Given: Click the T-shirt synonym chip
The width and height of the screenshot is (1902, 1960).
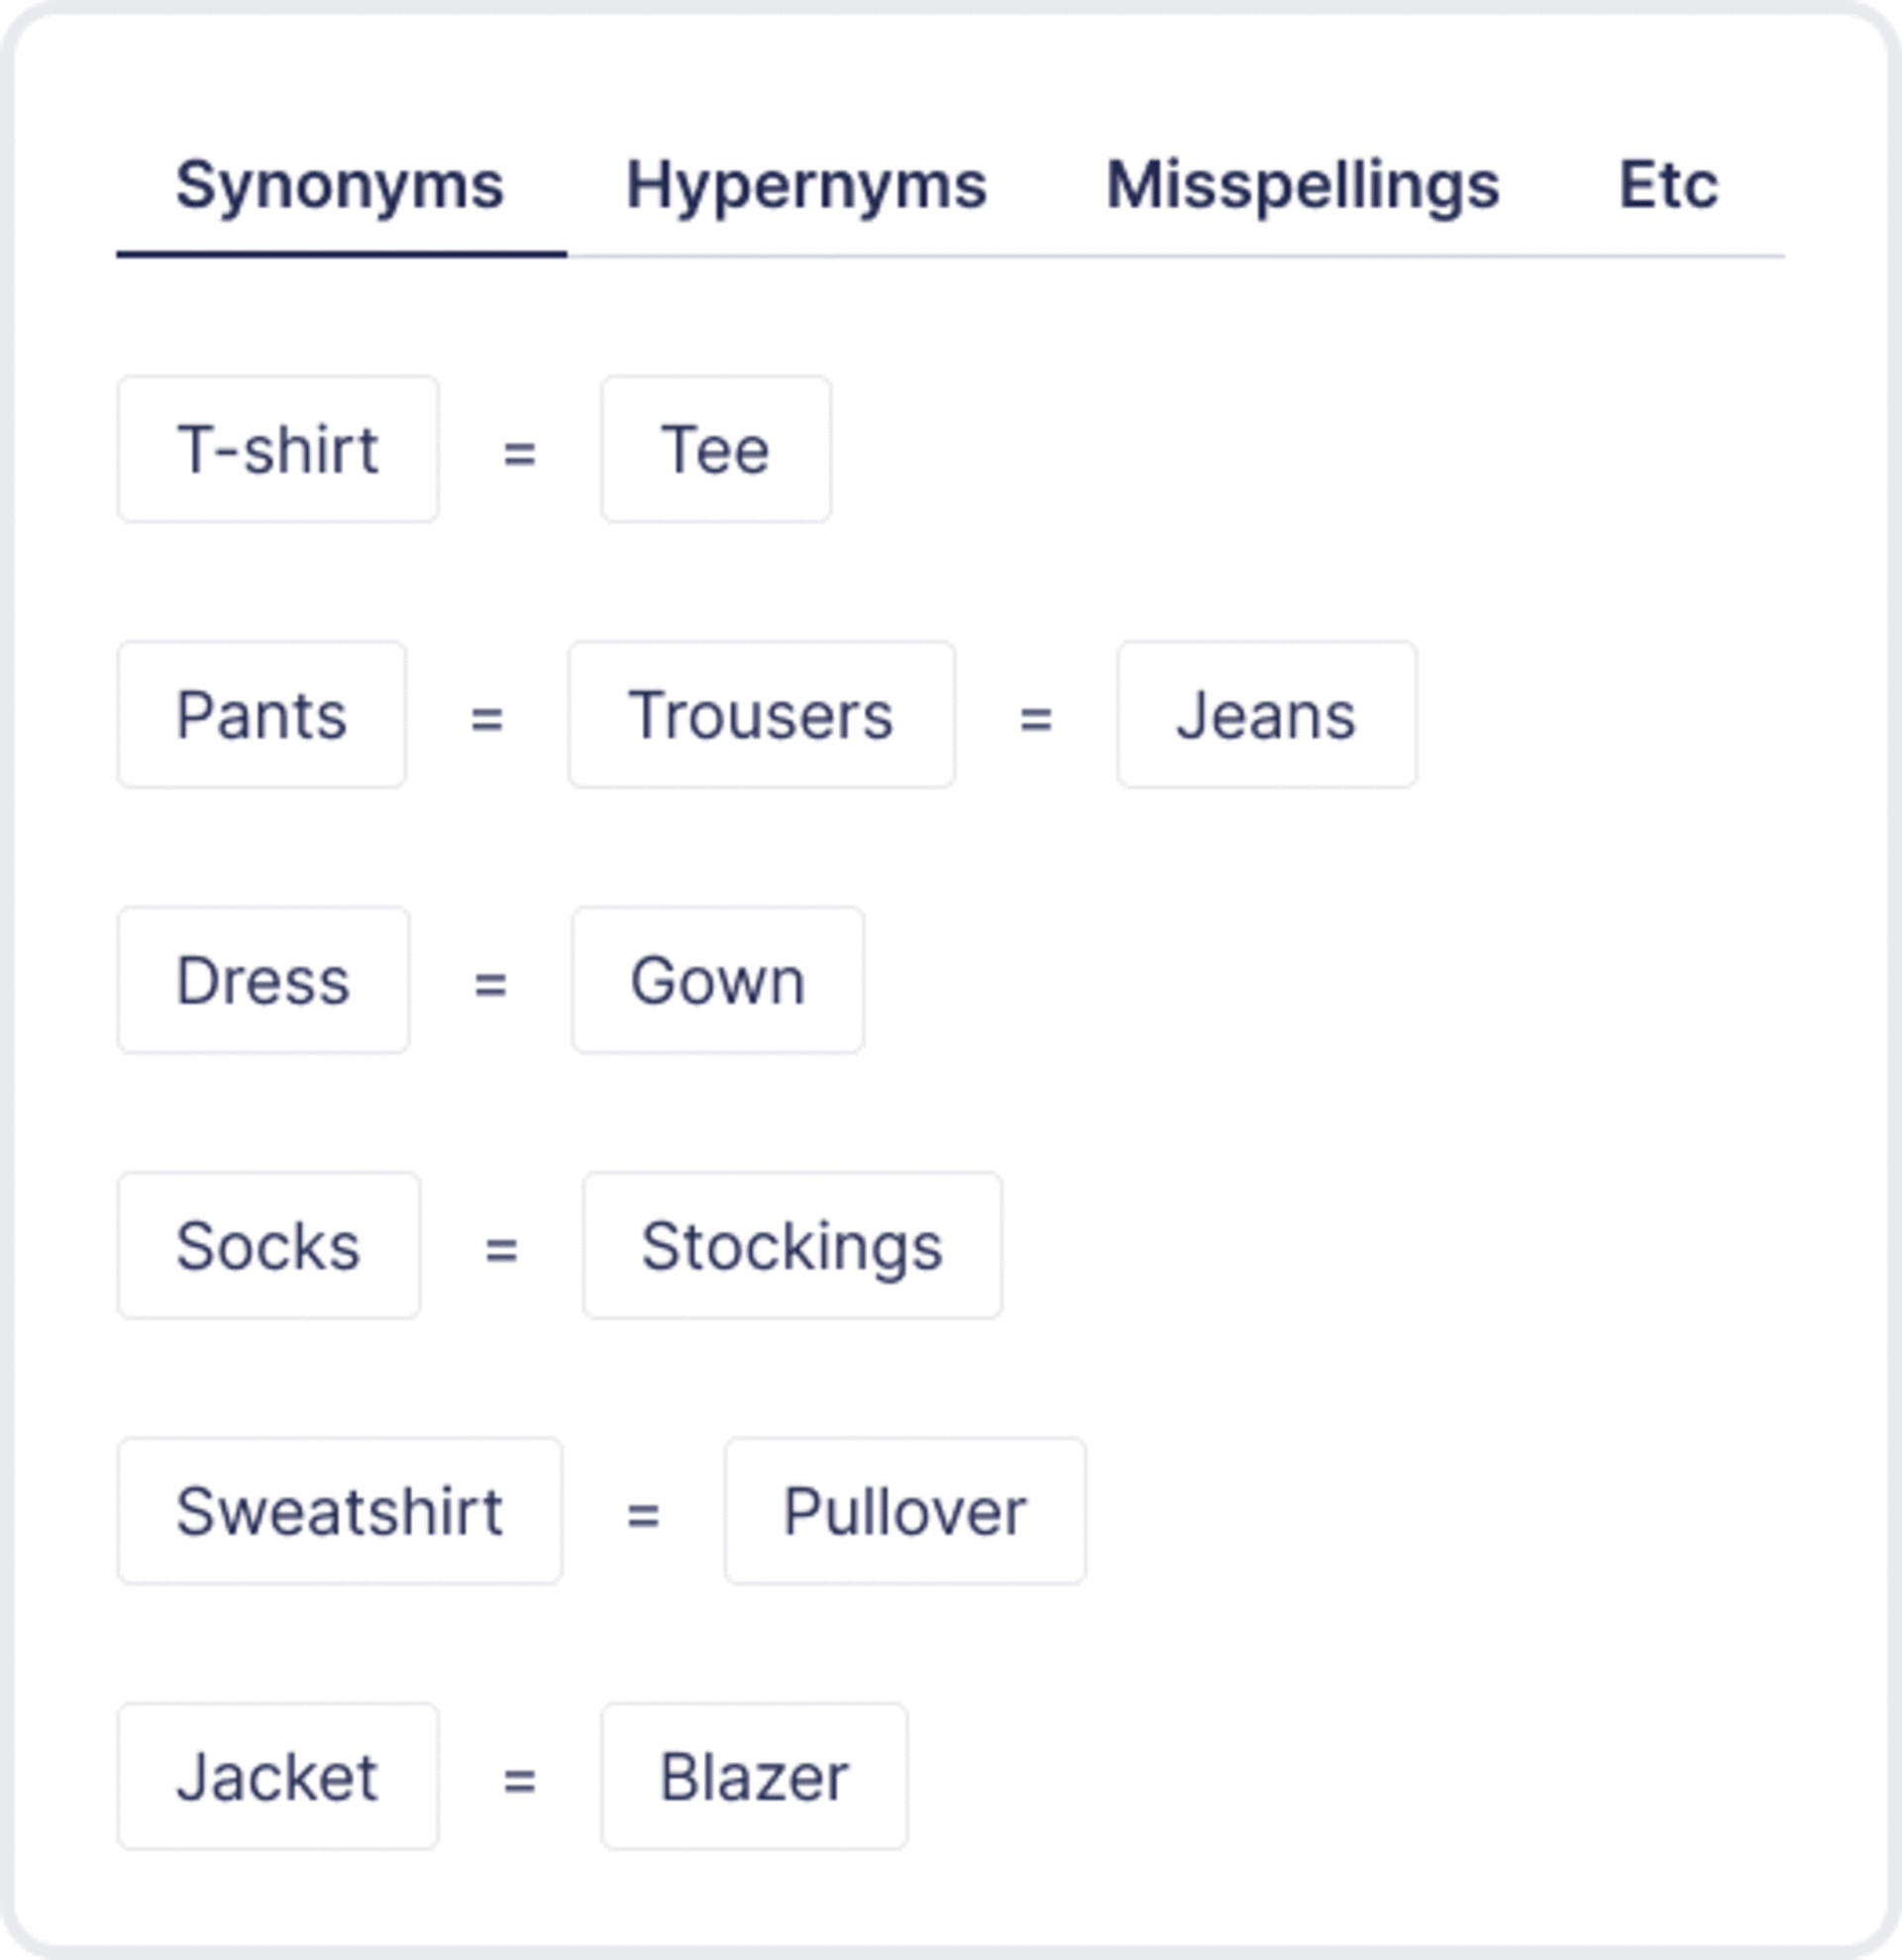Looking at the screenshot, I should (x=278, y=449).
